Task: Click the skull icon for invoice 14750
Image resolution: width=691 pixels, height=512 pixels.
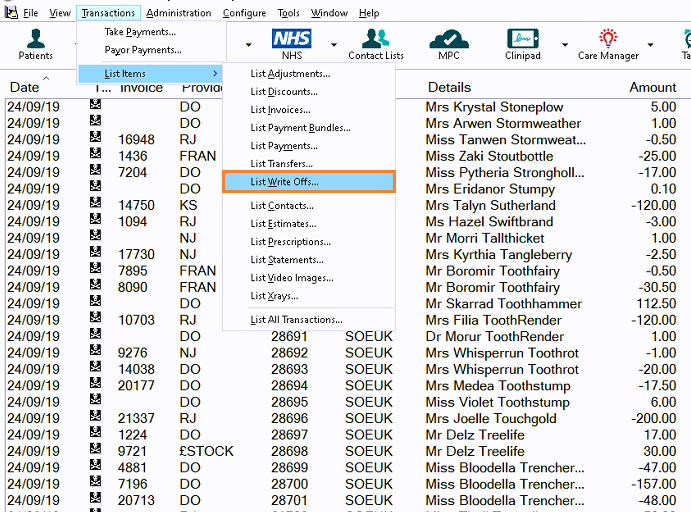Action: [x=96, y=205]
